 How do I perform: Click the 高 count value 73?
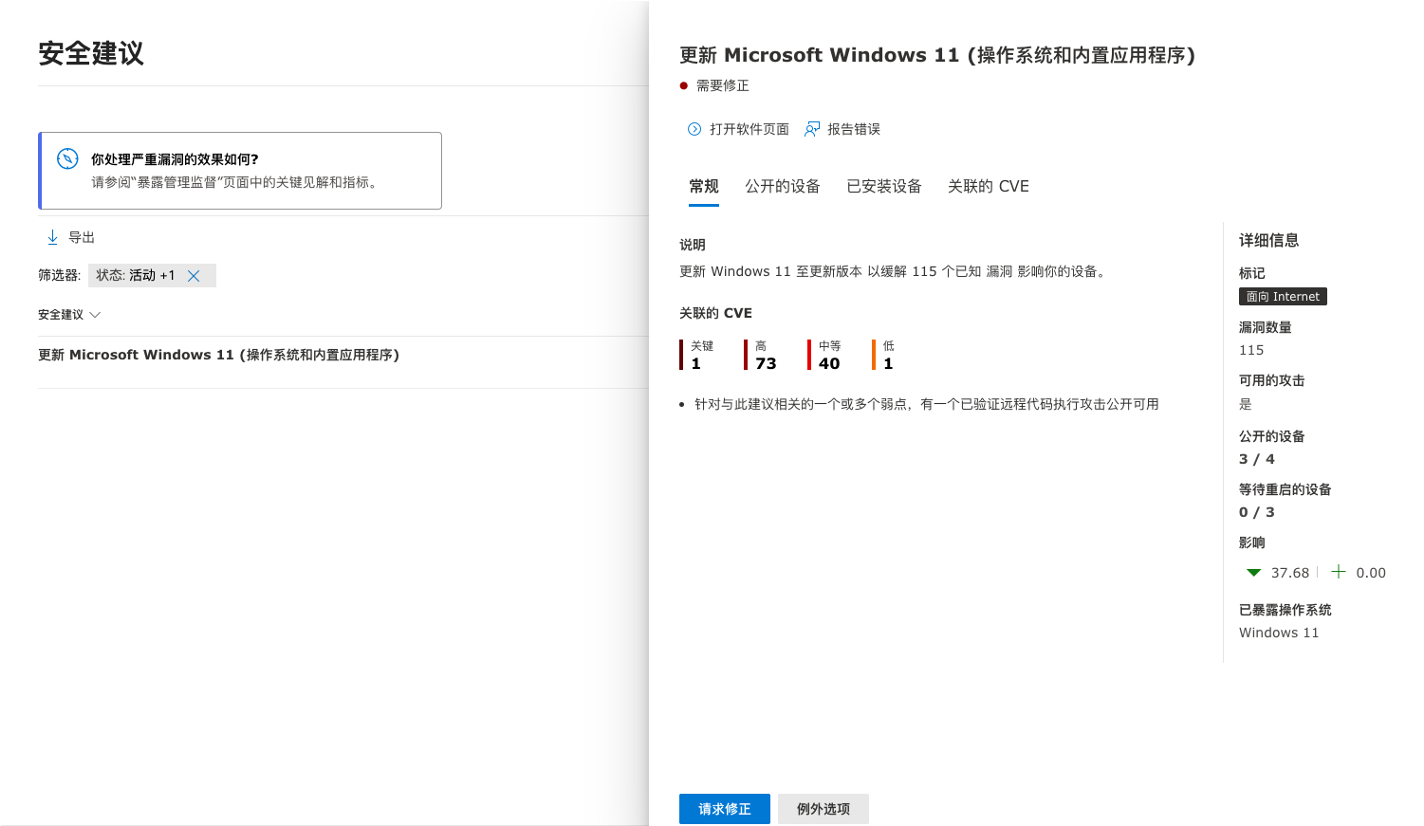pyautogui.click(x=766, y=364)
